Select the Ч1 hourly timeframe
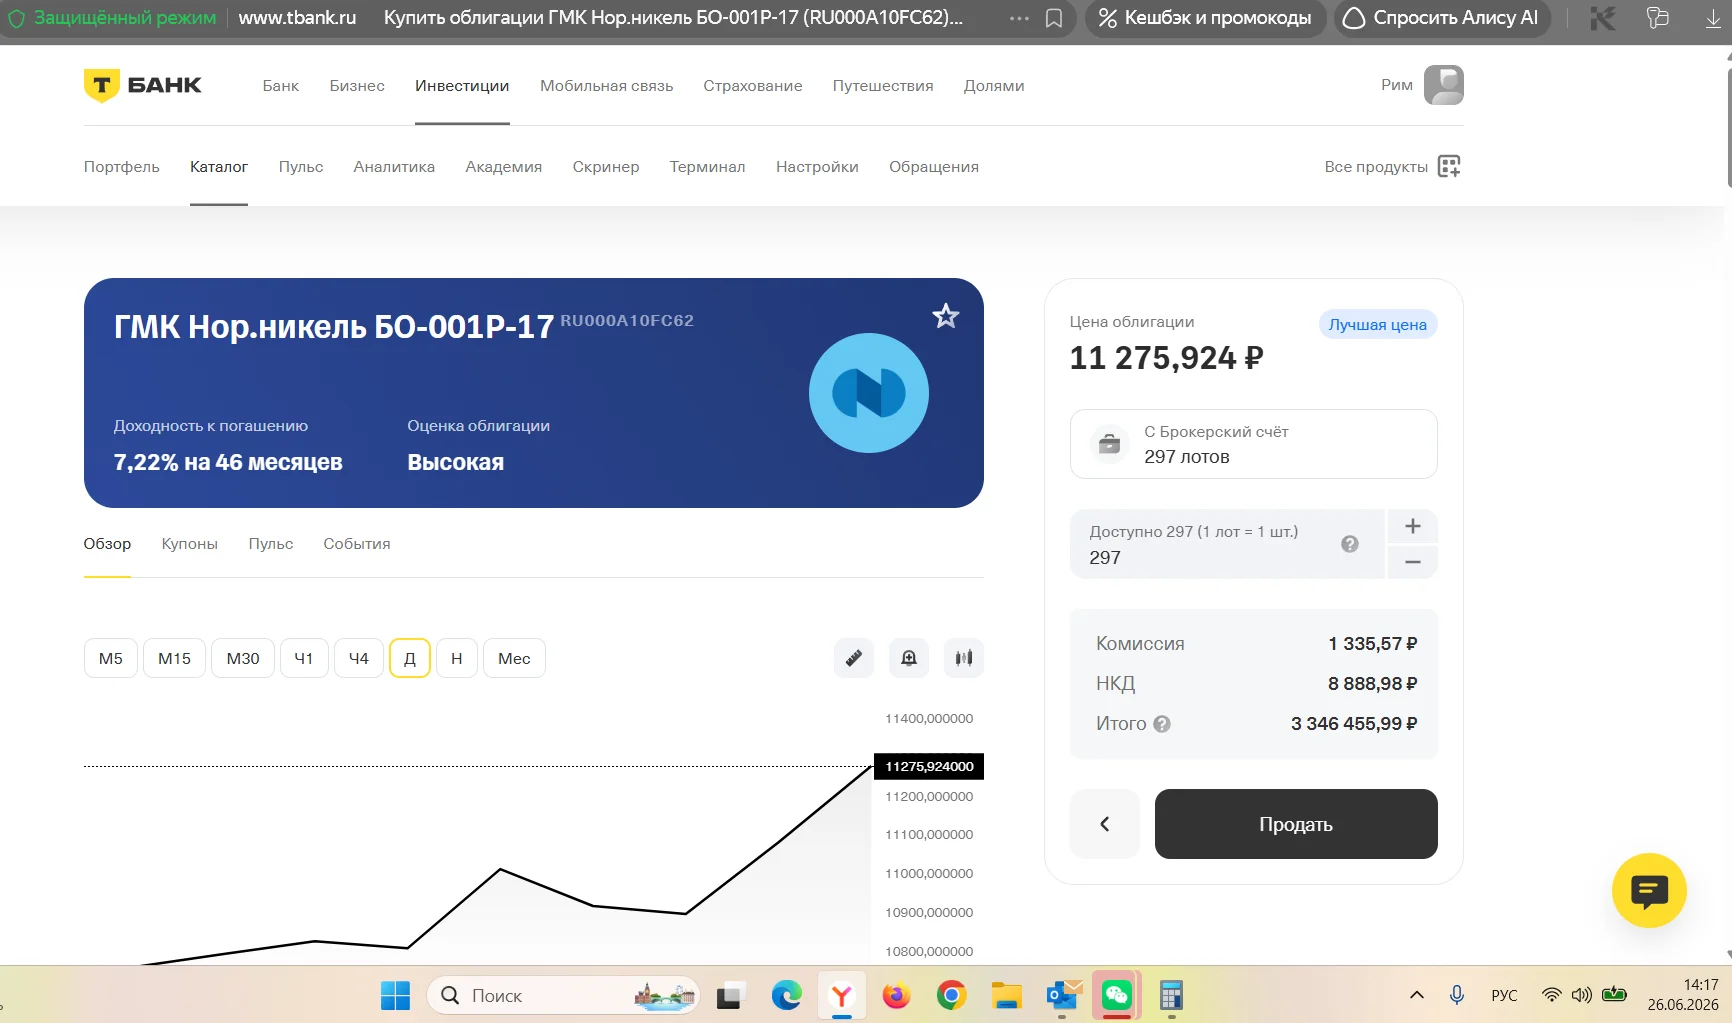The width and height of the screenshot is (1732, 1023). pyautogui.click(x=304, y=658)
